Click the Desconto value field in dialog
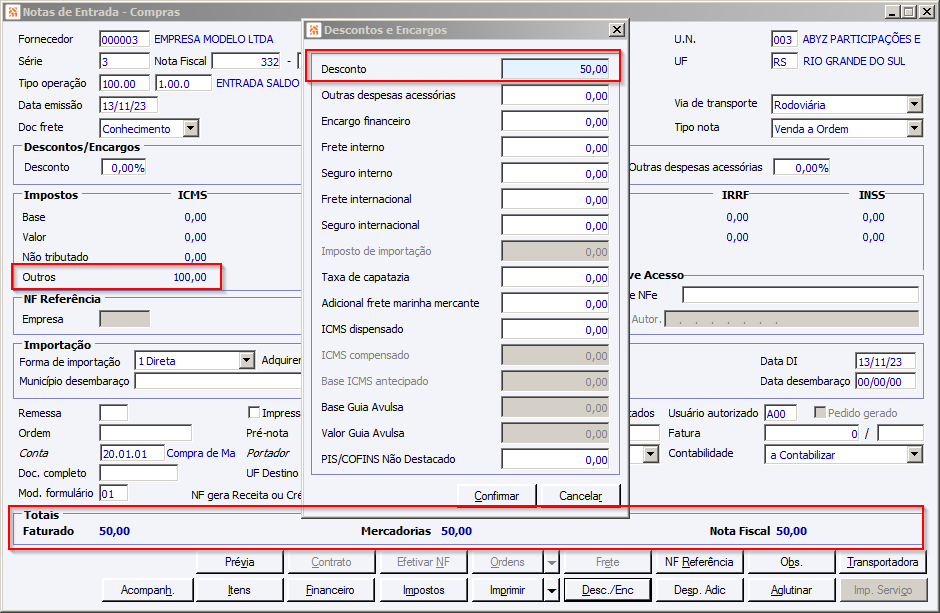 click(x=556, y=69)
